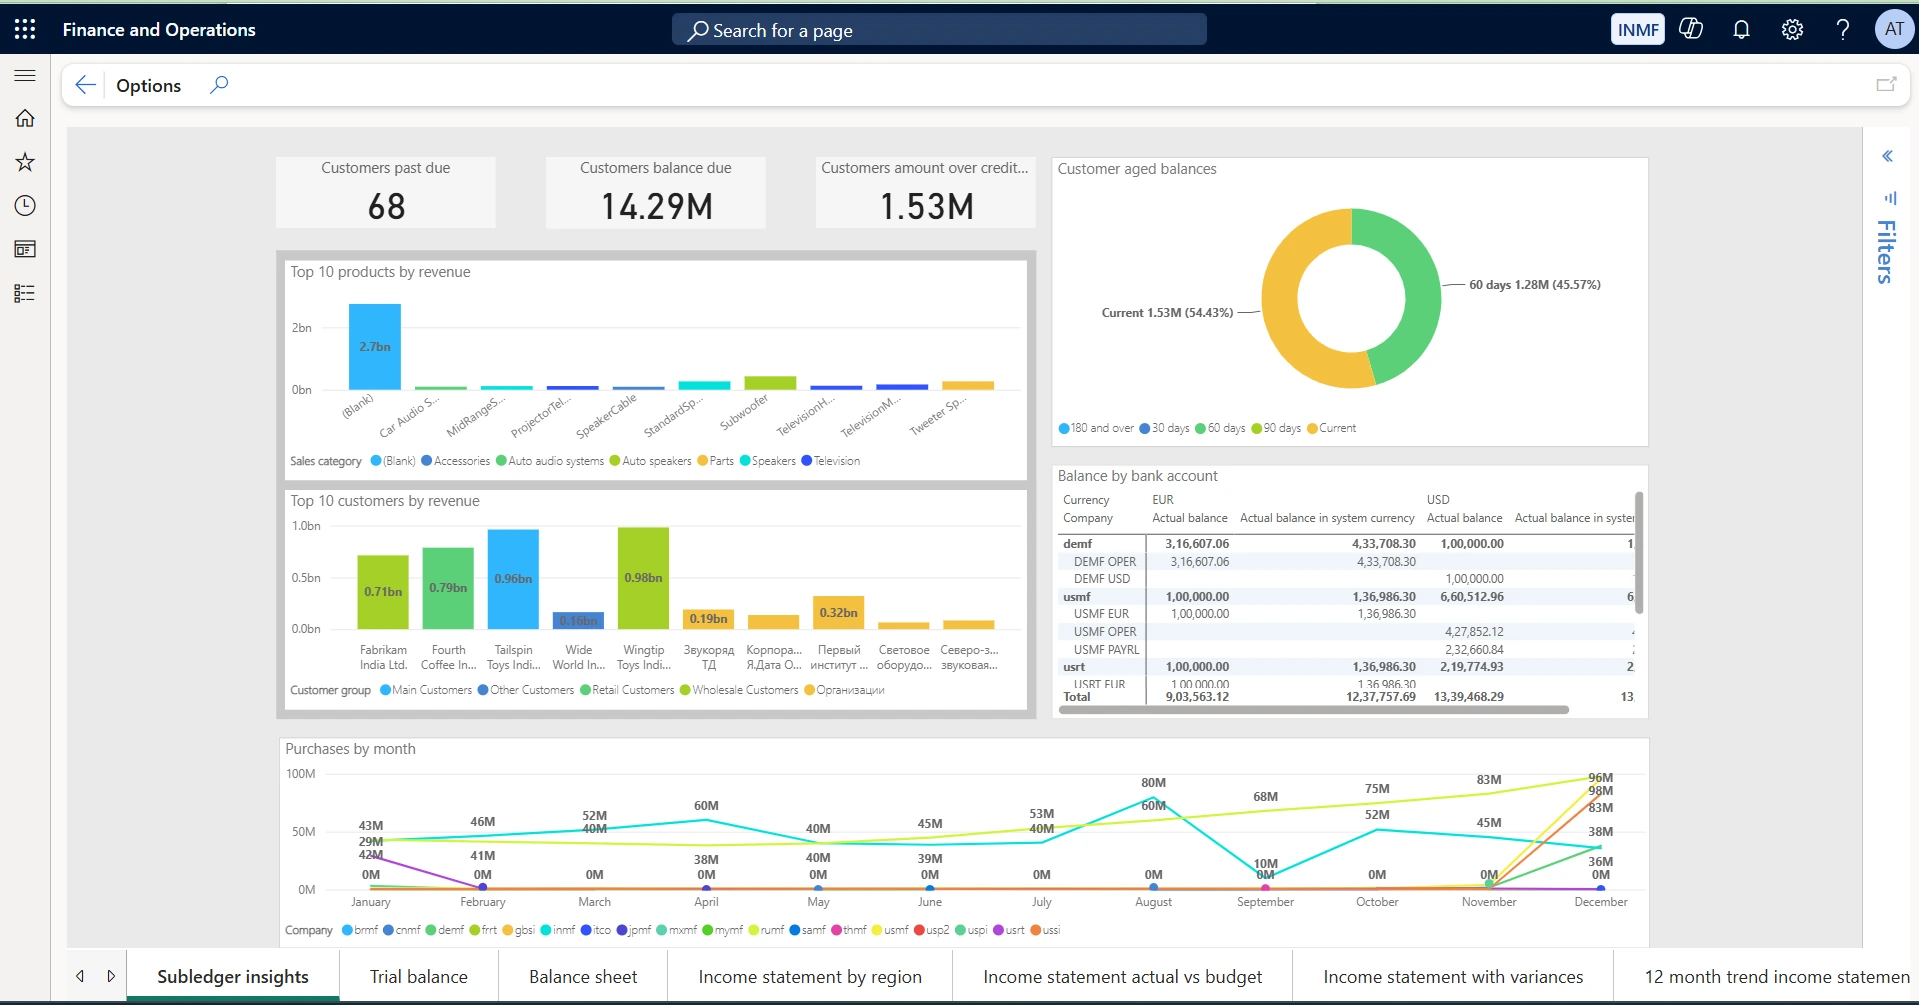Viewport: 1919px width, 1005px height.
Task: Click the demf legend item in Purchases
Action: point(444,930)
